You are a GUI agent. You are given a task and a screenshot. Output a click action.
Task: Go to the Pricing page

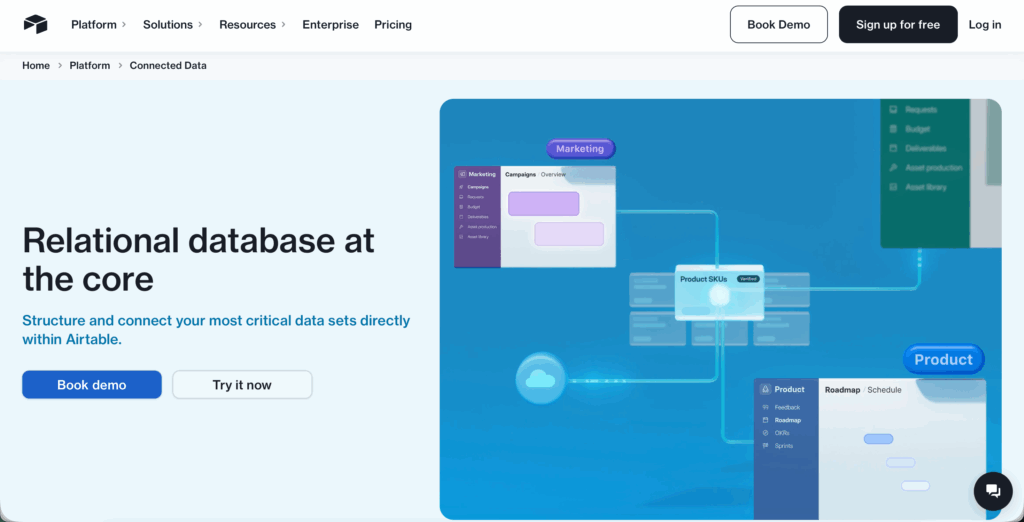393,24
